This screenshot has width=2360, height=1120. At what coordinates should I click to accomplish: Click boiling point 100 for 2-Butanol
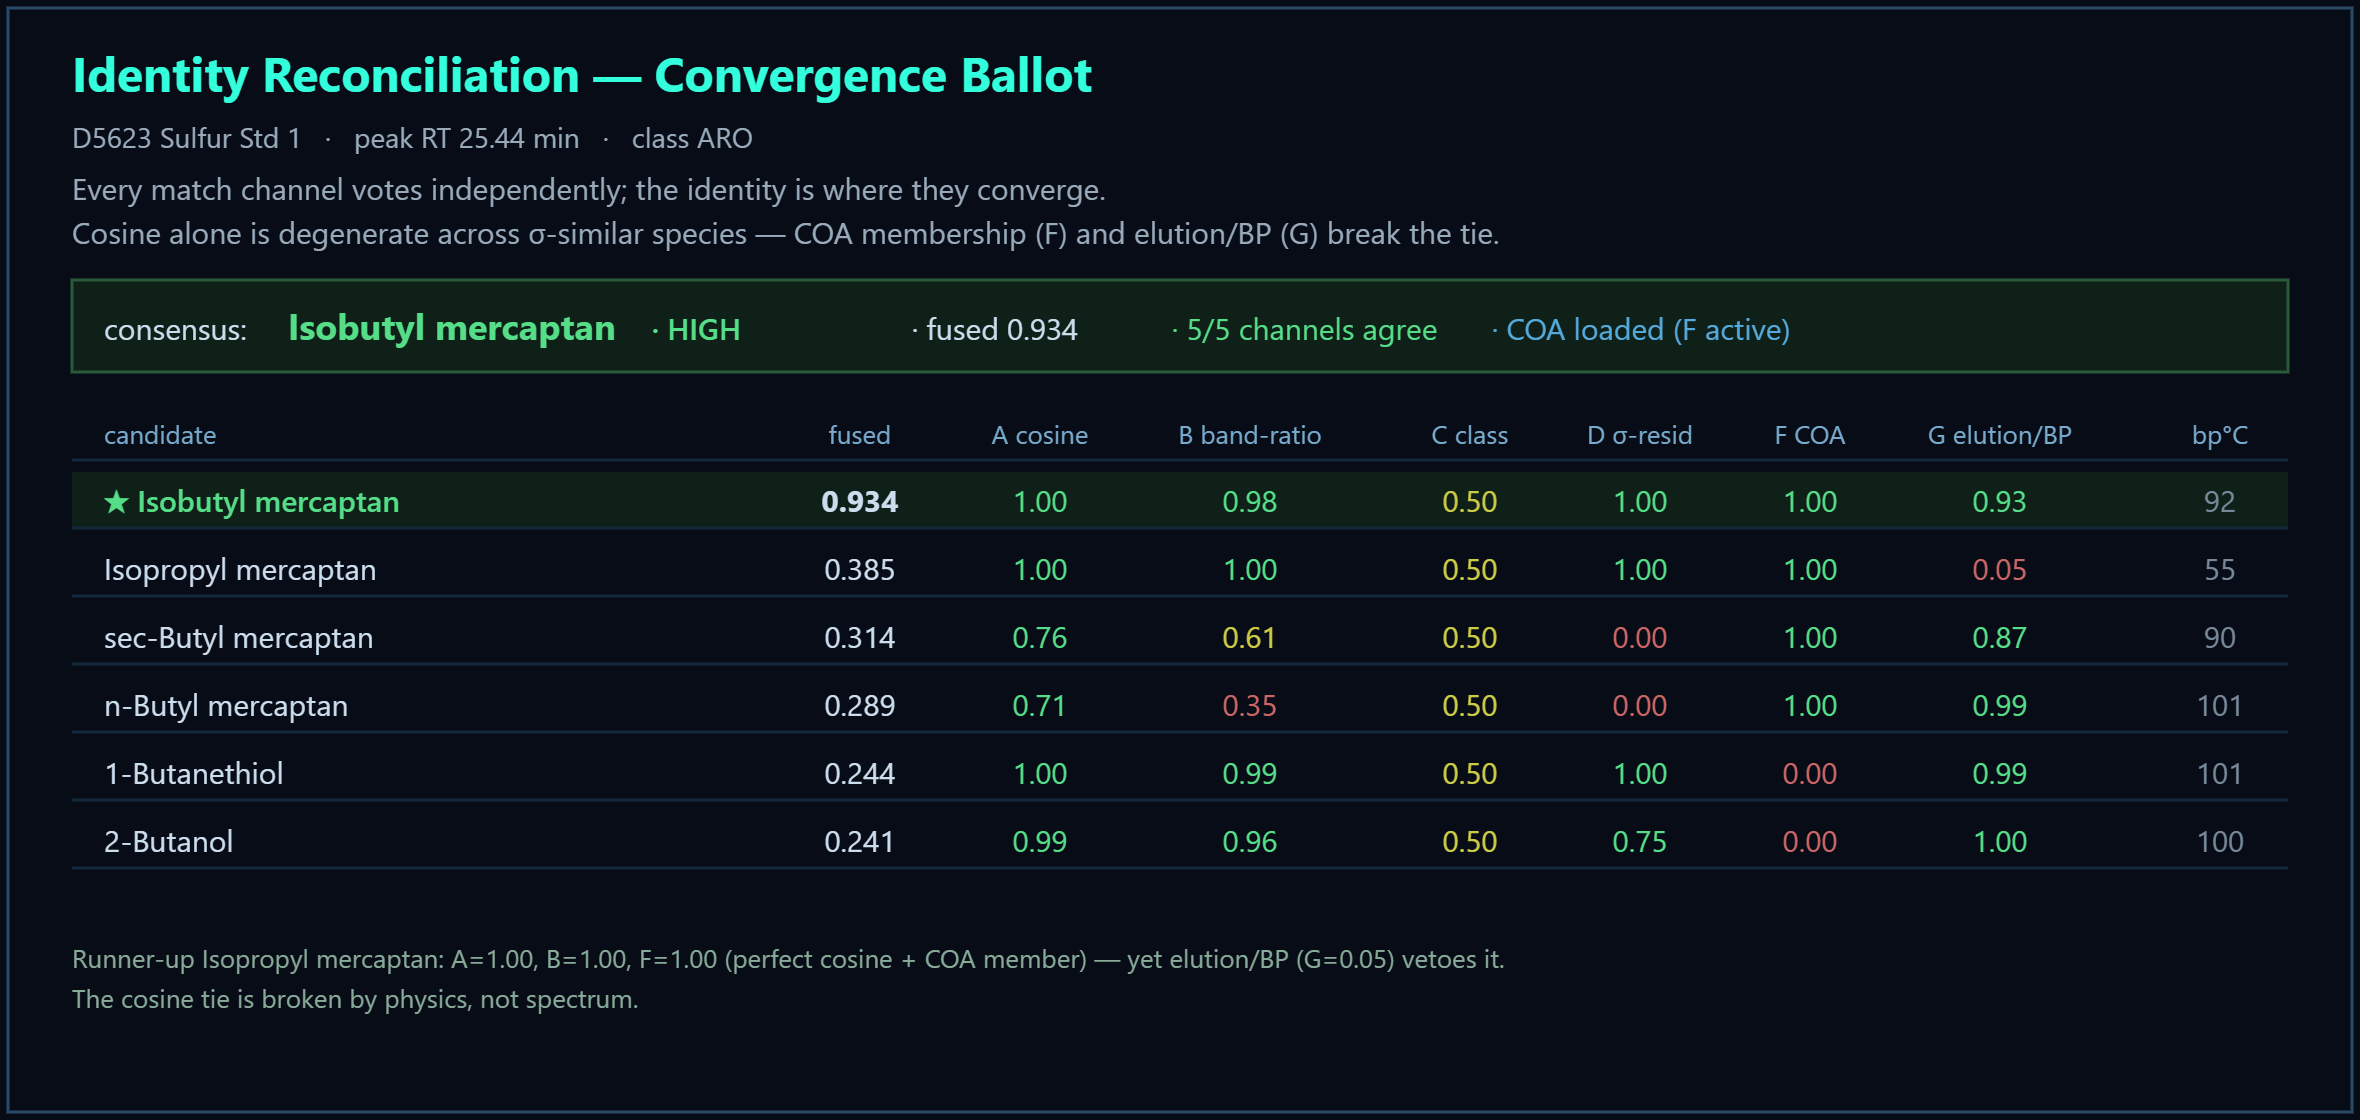coord(2220,842)
